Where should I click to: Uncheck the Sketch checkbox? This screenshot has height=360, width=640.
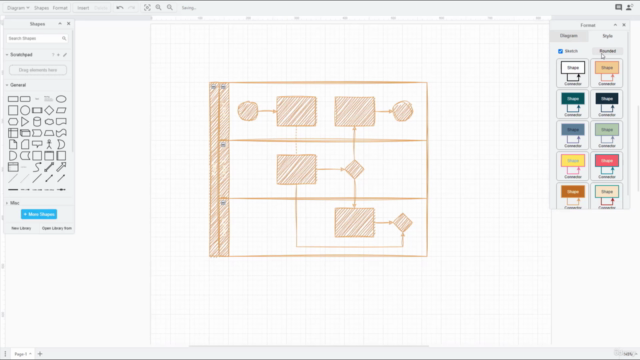coord(560,51)
